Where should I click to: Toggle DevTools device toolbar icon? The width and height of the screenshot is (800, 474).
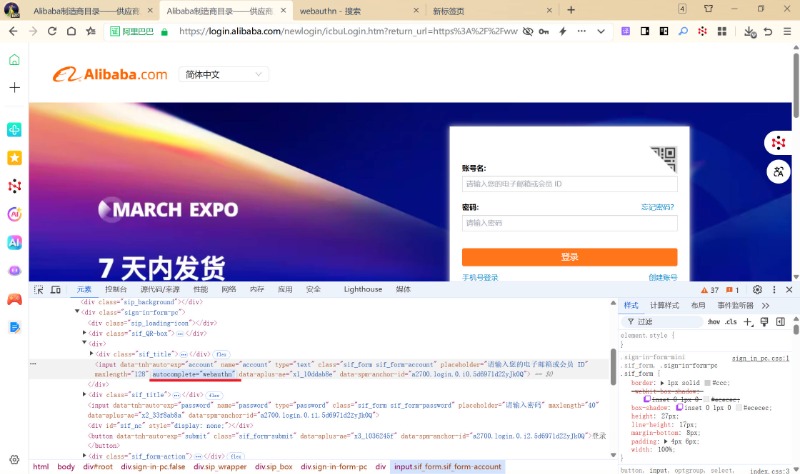point(55,289)
